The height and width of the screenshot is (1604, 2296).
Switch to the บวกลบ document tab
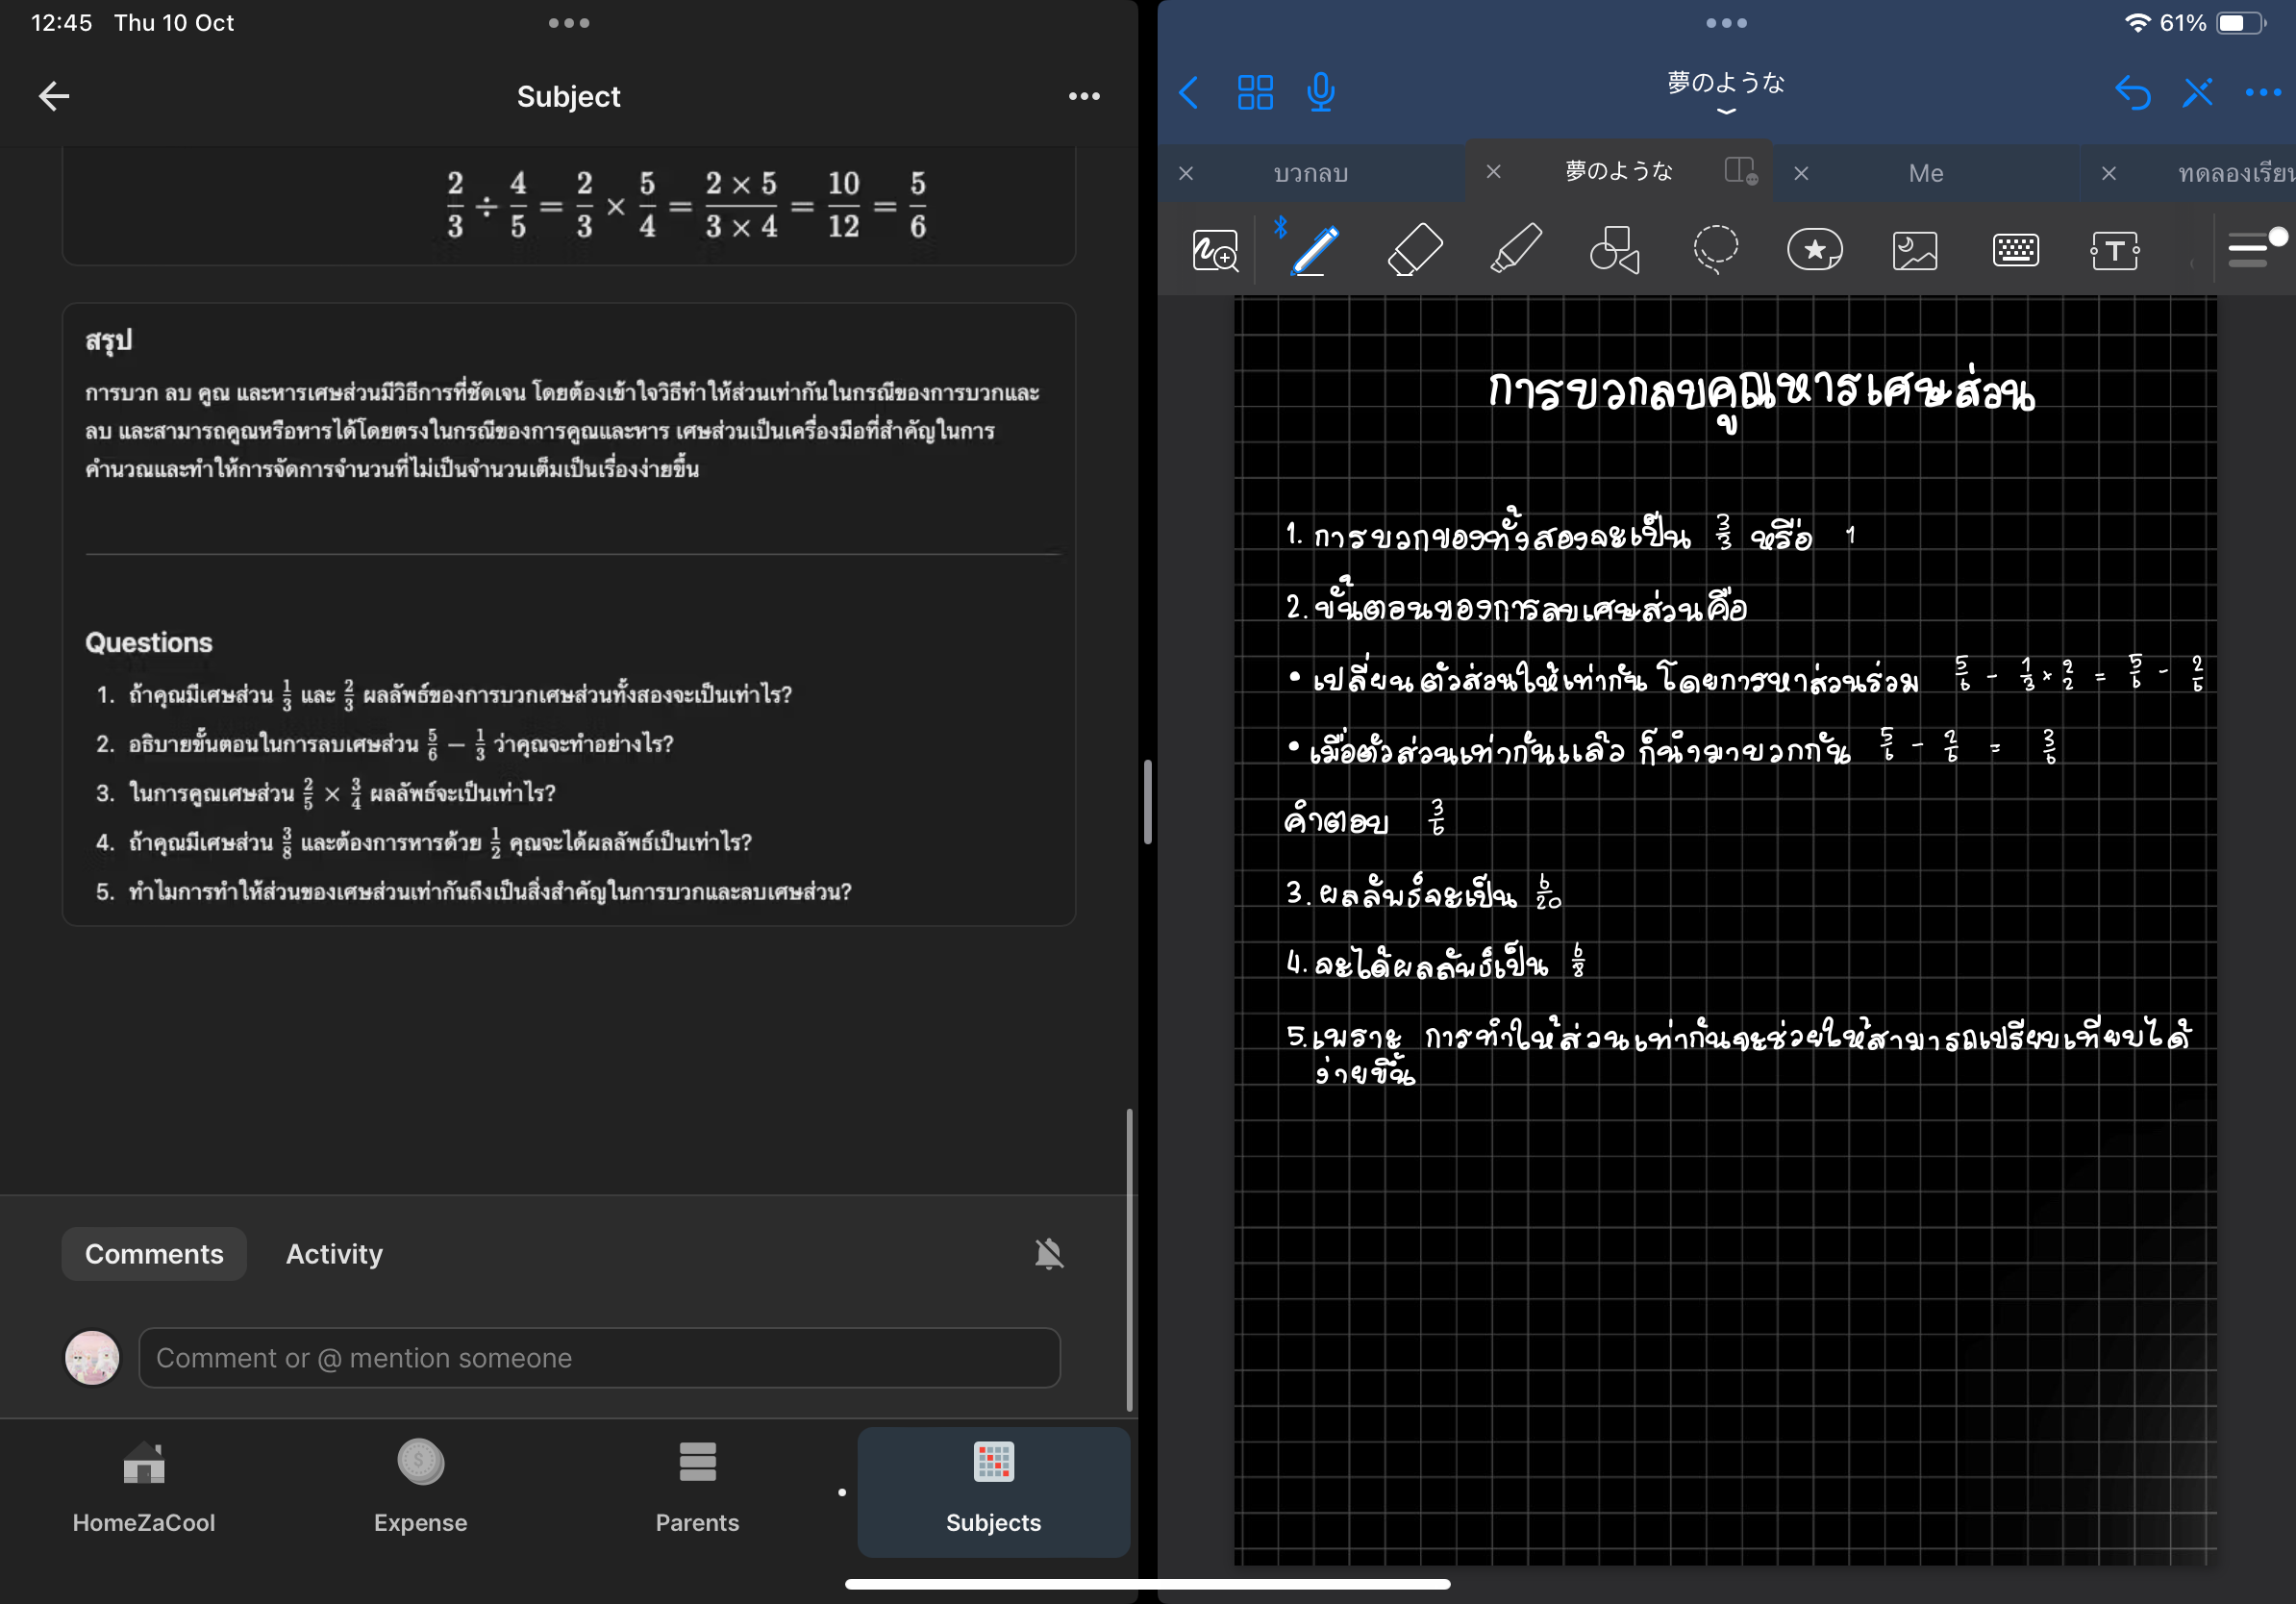click(x=1310, y=173)
